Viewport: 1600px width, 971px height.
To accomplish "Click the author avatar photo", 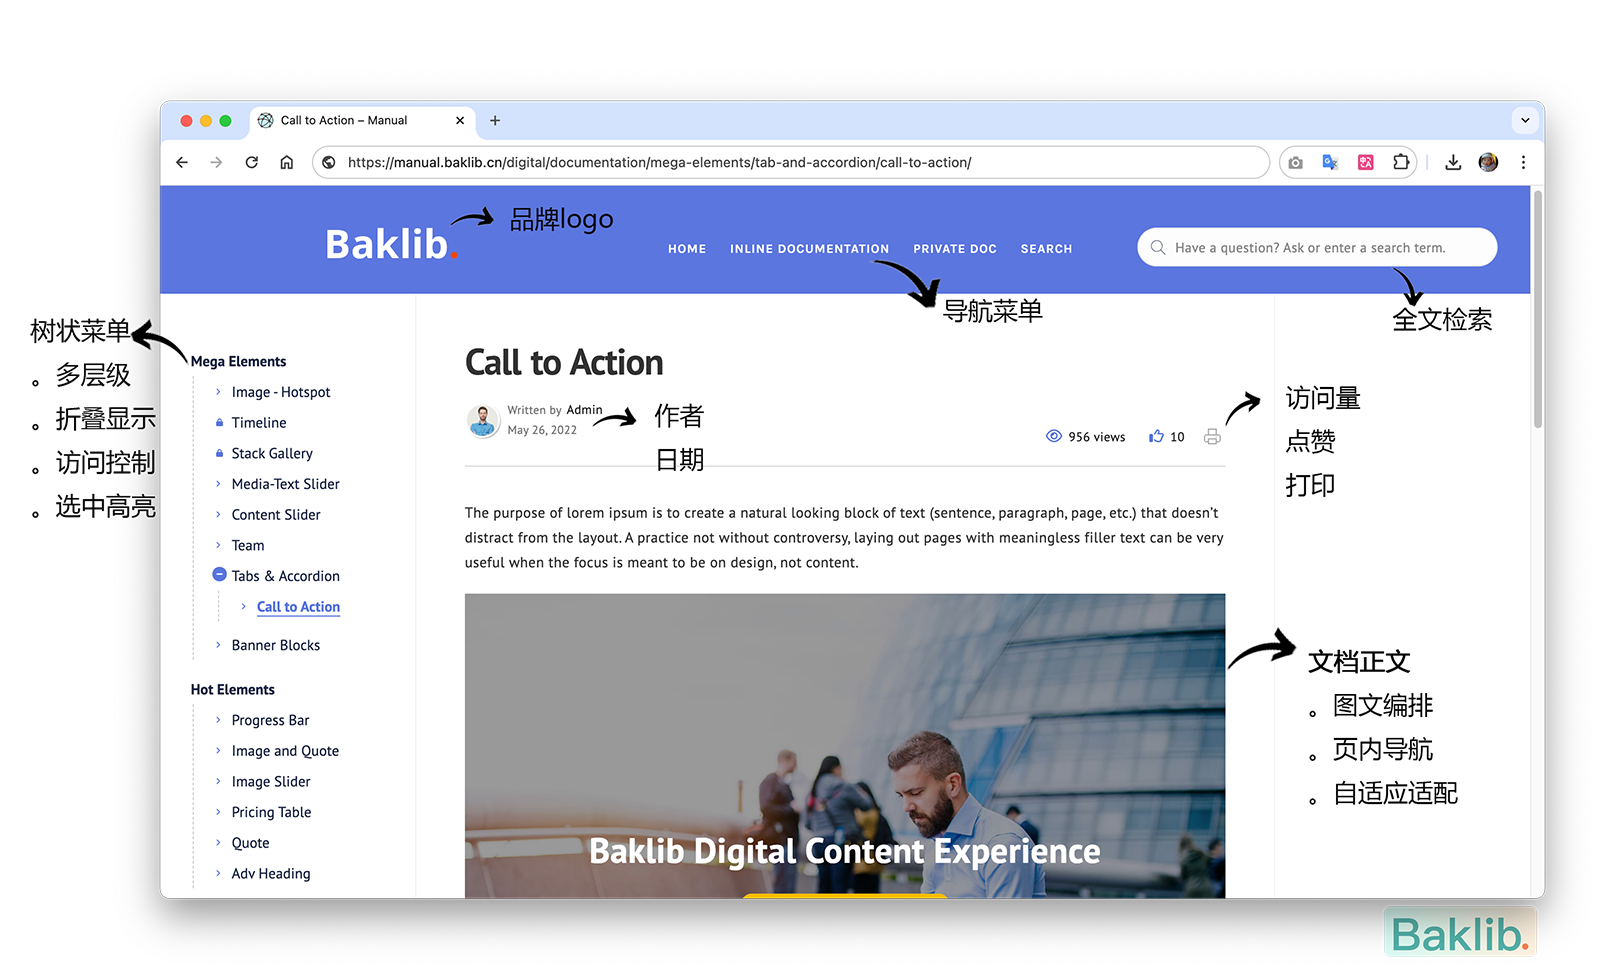I will (483, 421).
